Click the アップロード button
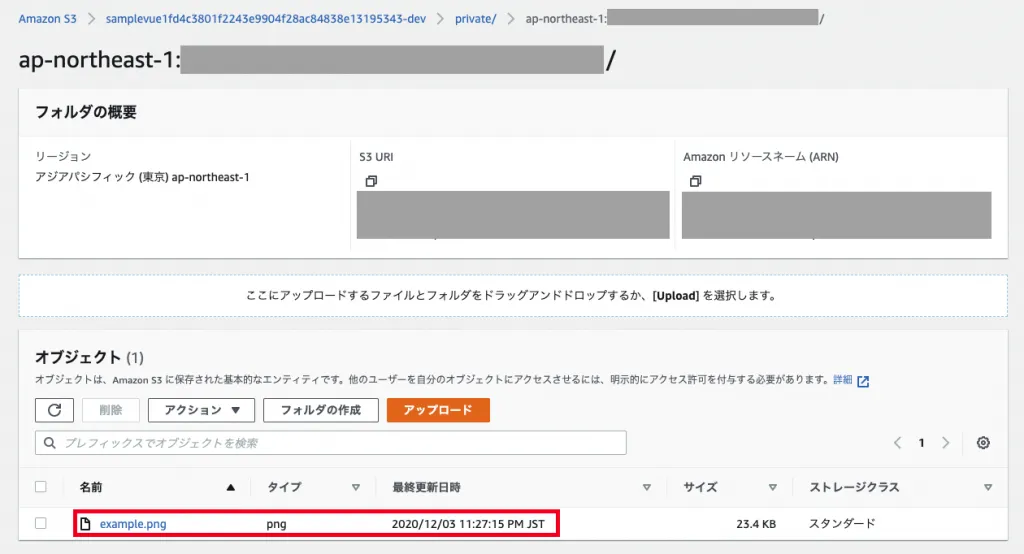Viewport: 1024px width, 554px height. coord(438,410)
